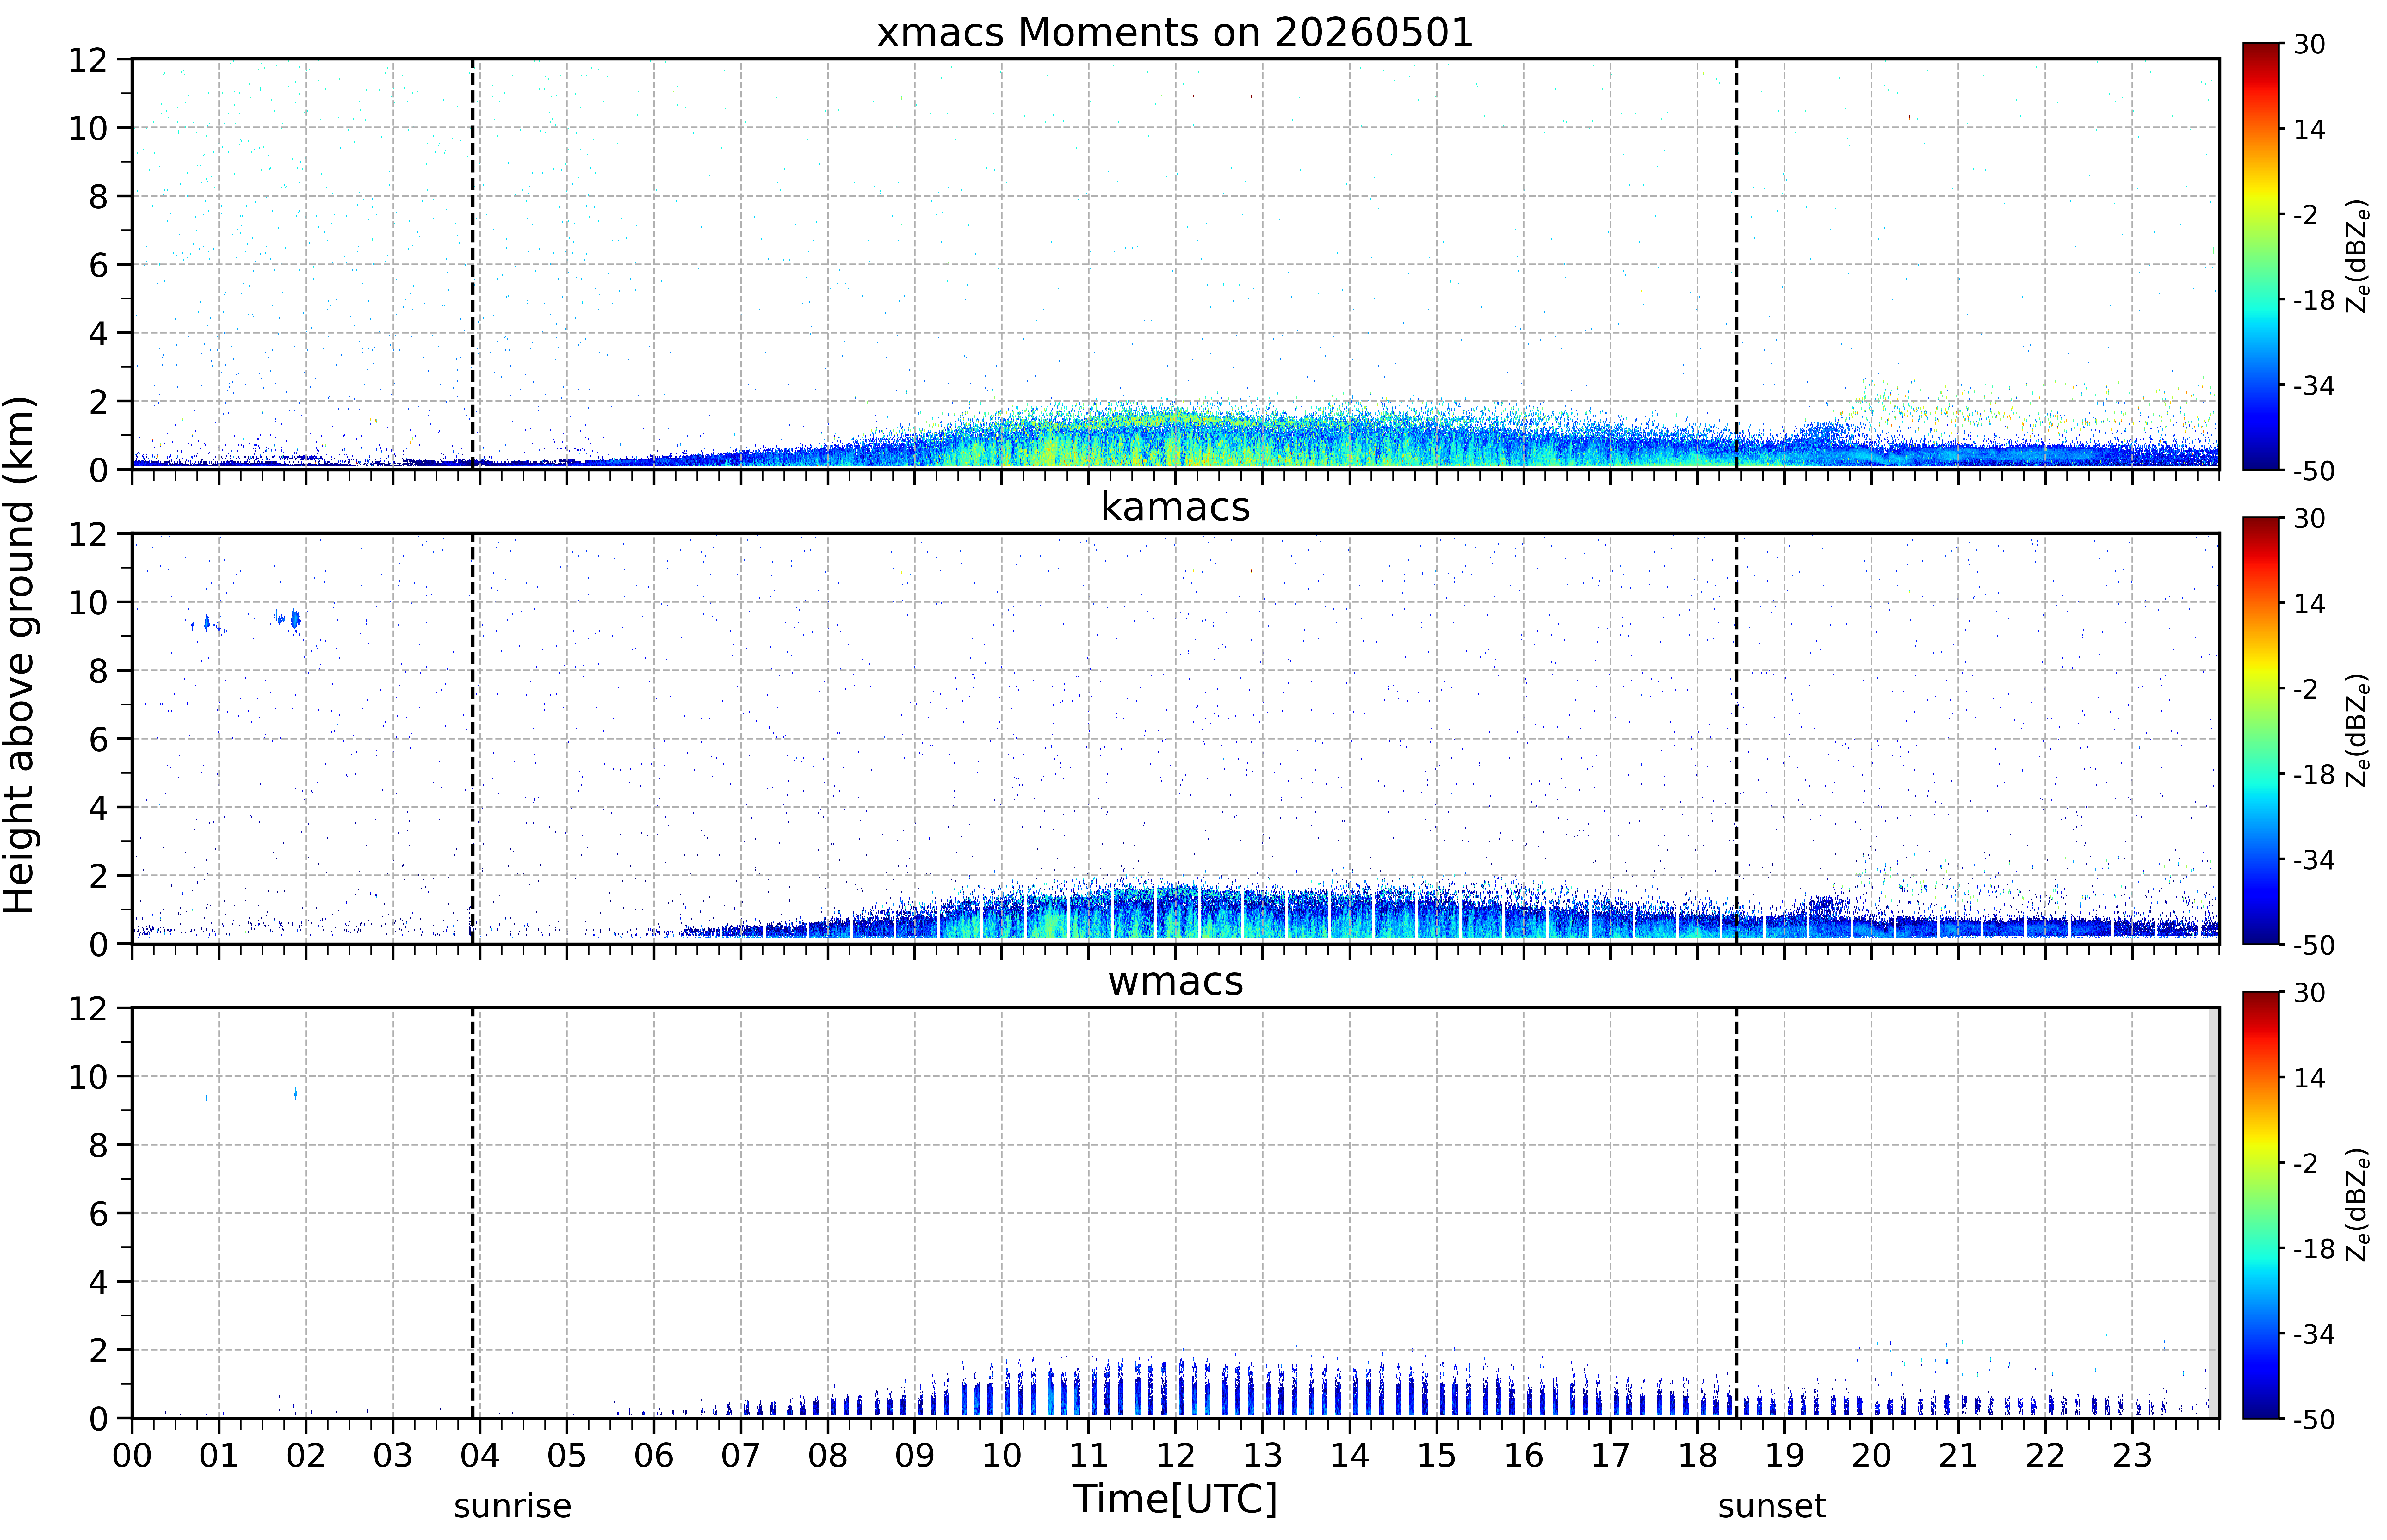Click the '-34' tick on kamacs colorbar
This screenshot has width=2387, height=1540.
(x=2314, y=860)
